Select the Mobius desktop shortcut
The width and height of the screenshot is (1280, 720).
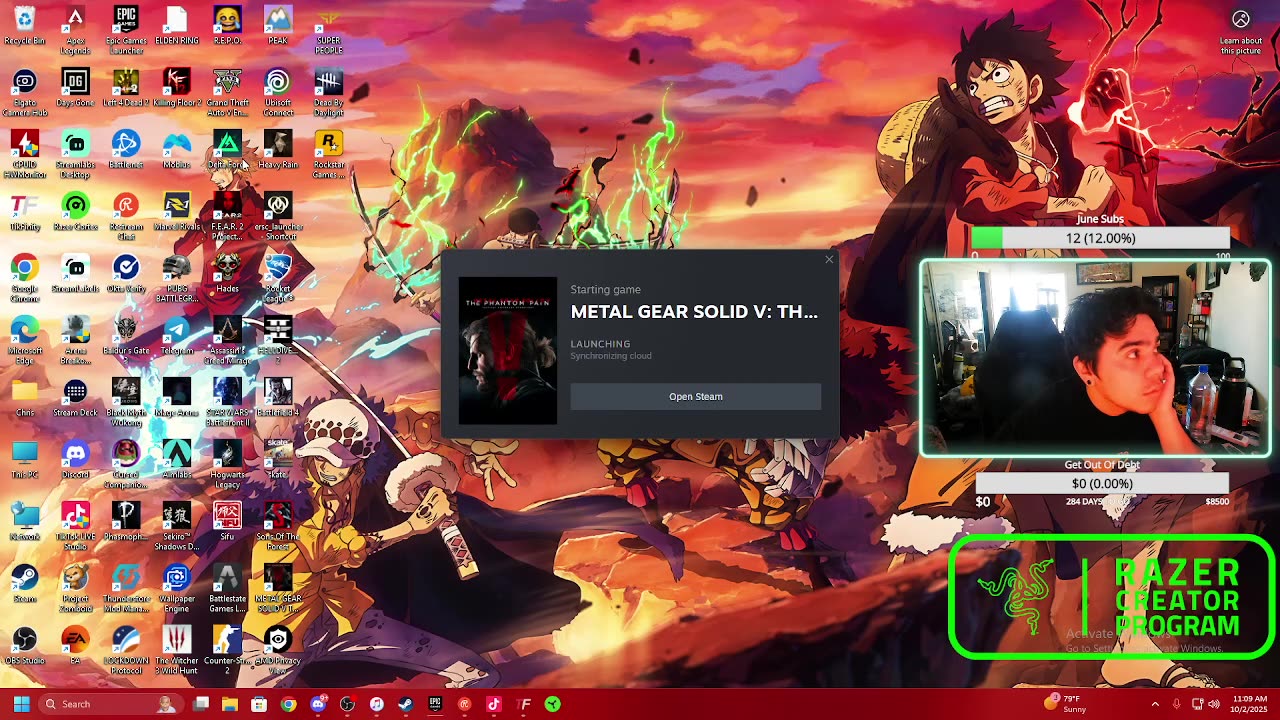click(x=176, y=151)
